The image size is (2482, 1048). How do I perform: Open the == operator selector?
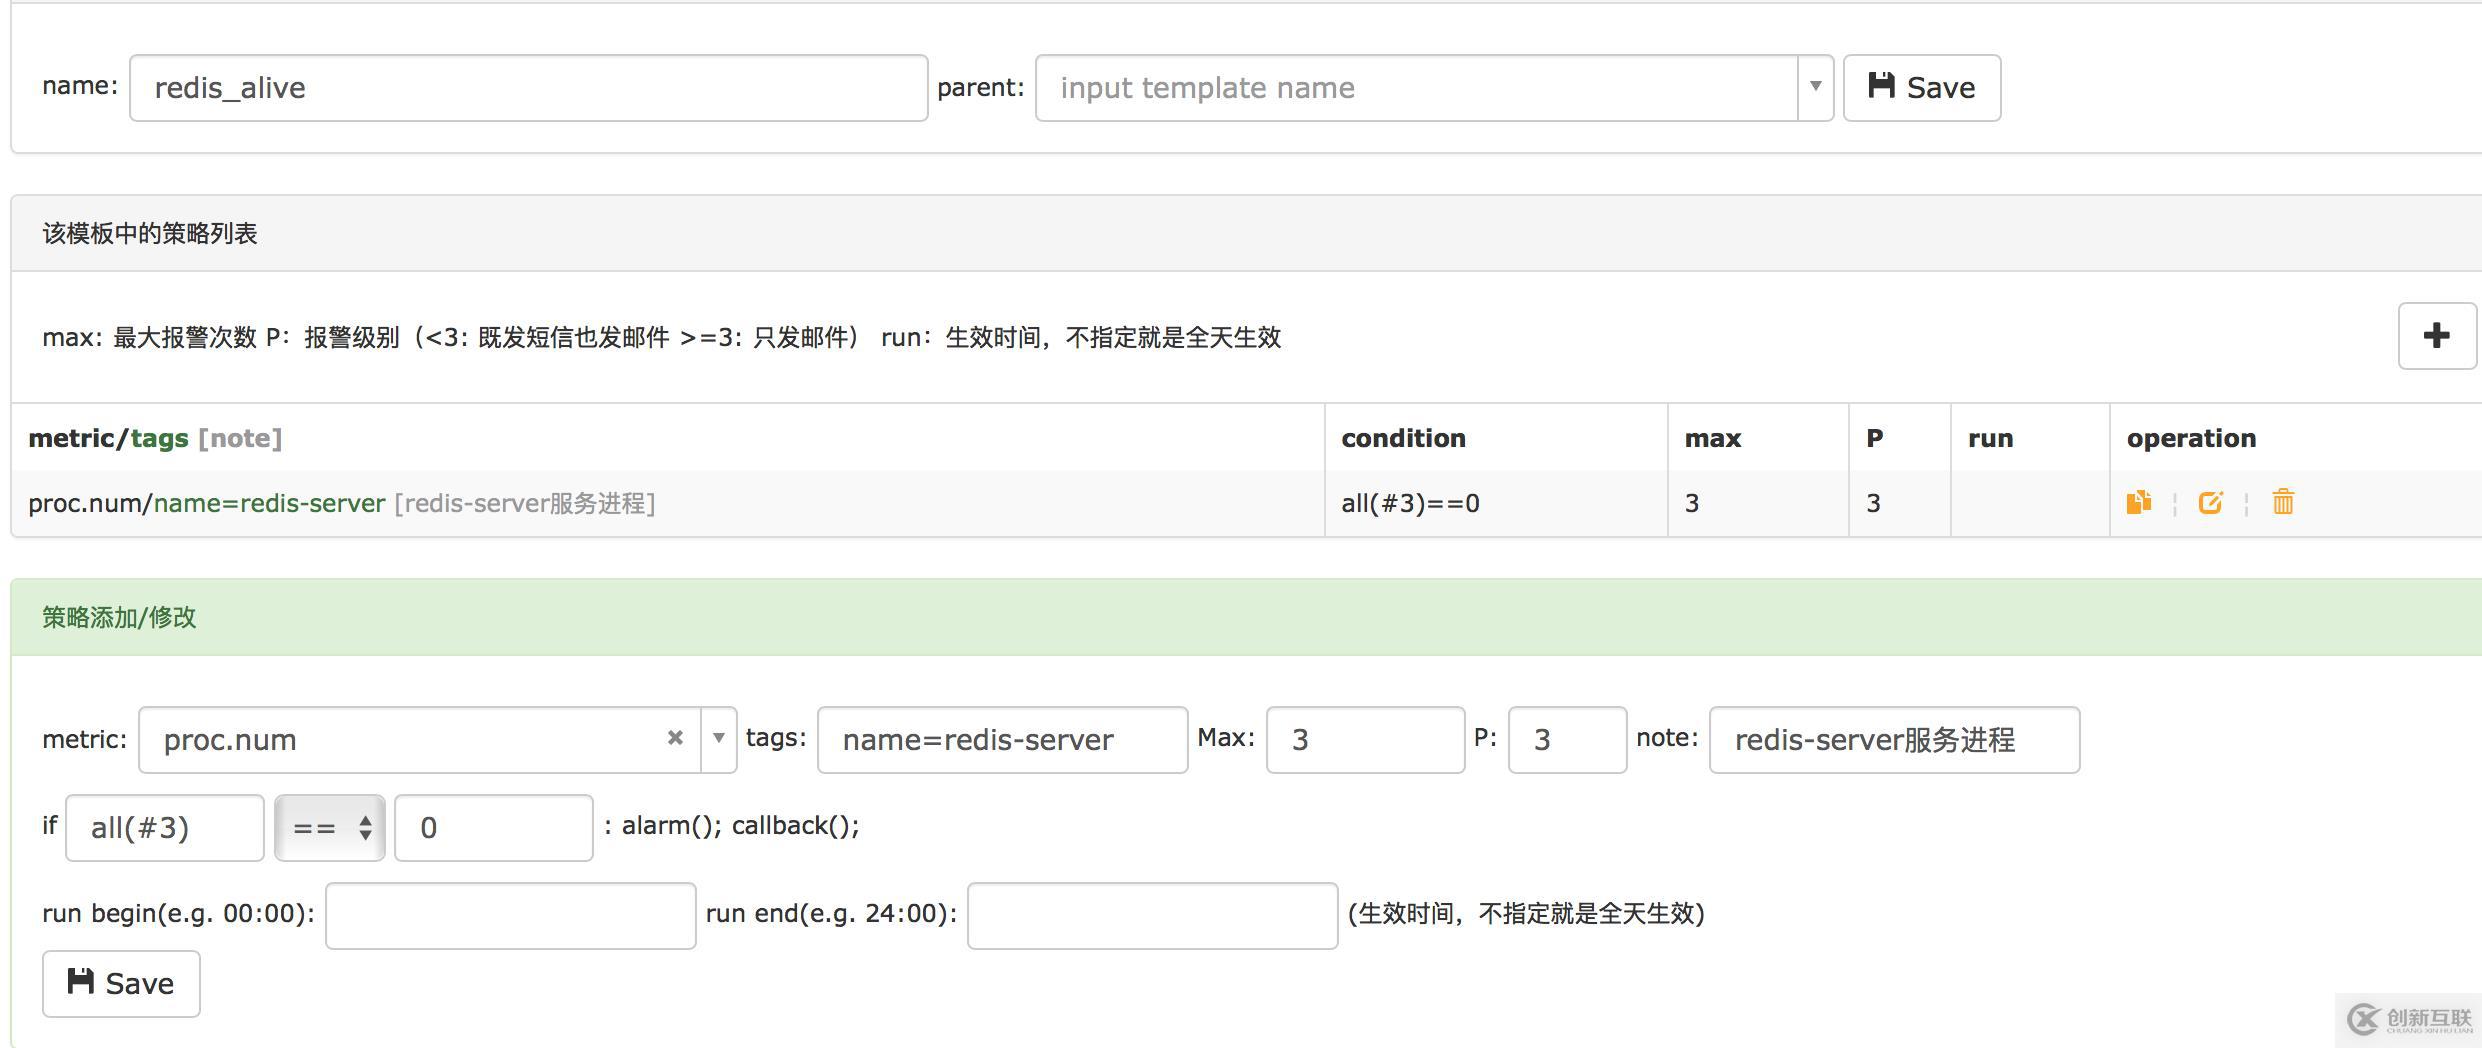pyautogui.click(x=330, y=828)
